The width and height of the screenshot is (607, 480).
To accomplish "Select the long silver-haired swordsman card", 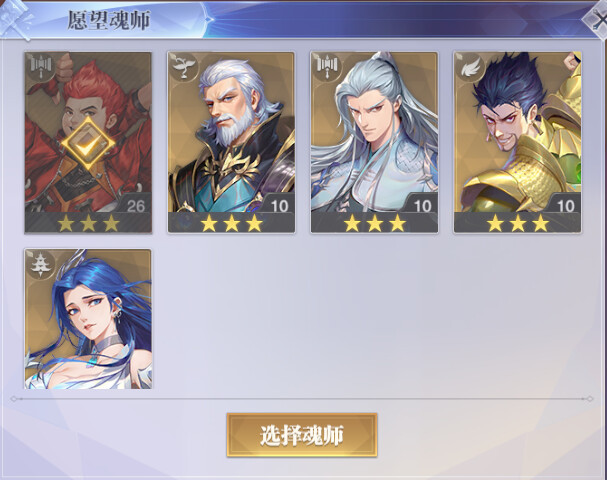I will 374,142.
